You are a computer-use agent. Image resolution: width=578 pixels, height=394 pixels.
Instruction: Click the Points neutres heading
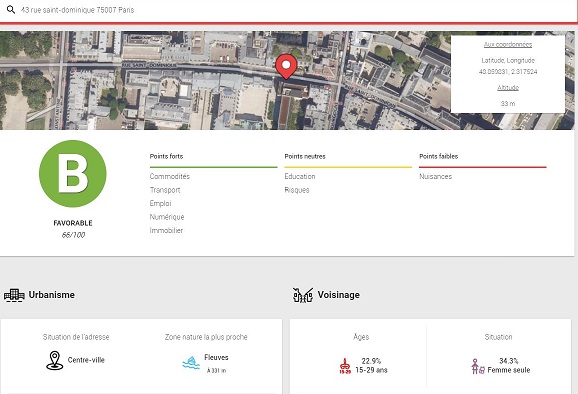tap(305, 156)
